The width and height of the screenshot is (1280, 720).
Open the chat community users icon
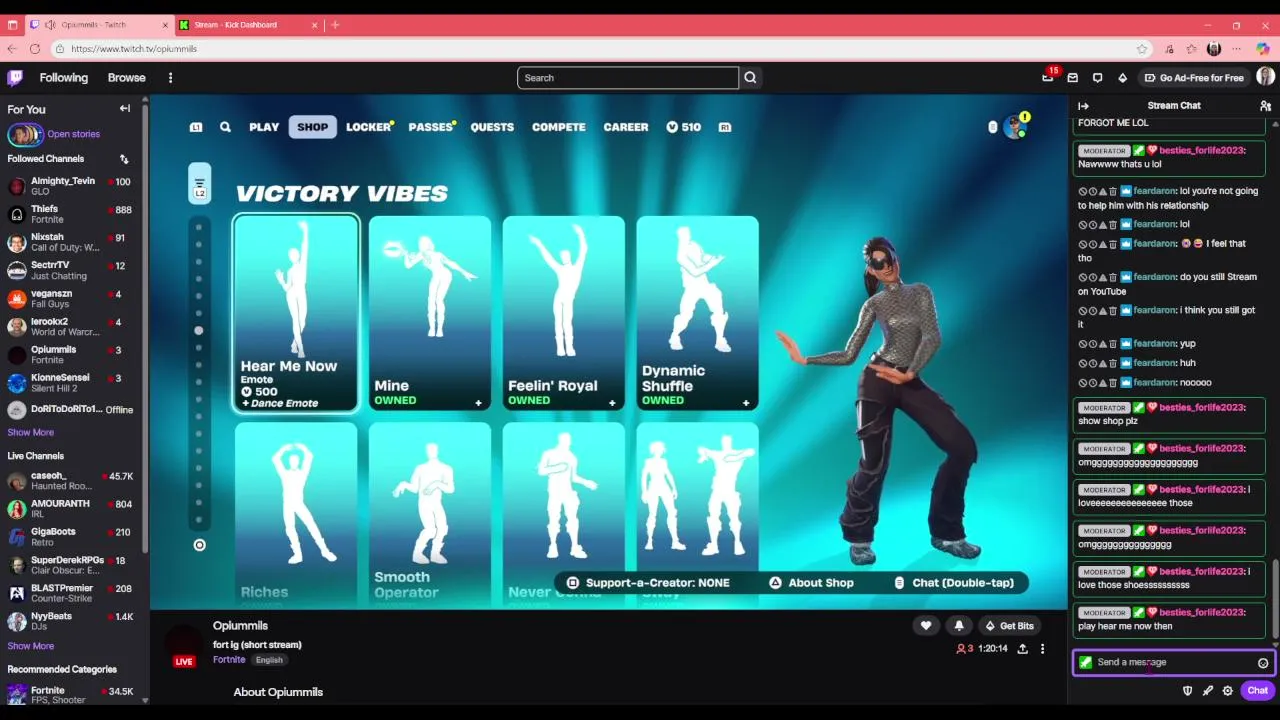tap(1265, 105)
